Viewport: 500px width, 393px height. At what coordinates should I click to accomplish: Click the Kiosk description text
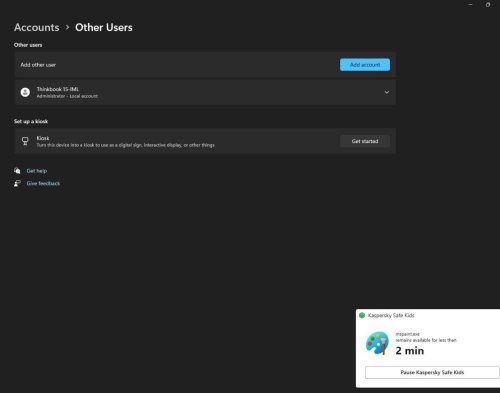[x=125, y=145]
